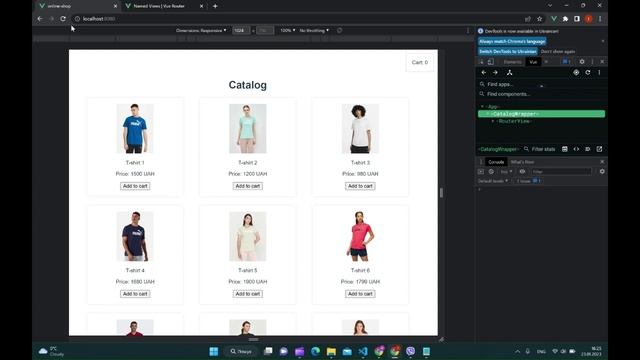Add T-shirt 3 to cart
The image size is (640, 360).
(360, 186)
